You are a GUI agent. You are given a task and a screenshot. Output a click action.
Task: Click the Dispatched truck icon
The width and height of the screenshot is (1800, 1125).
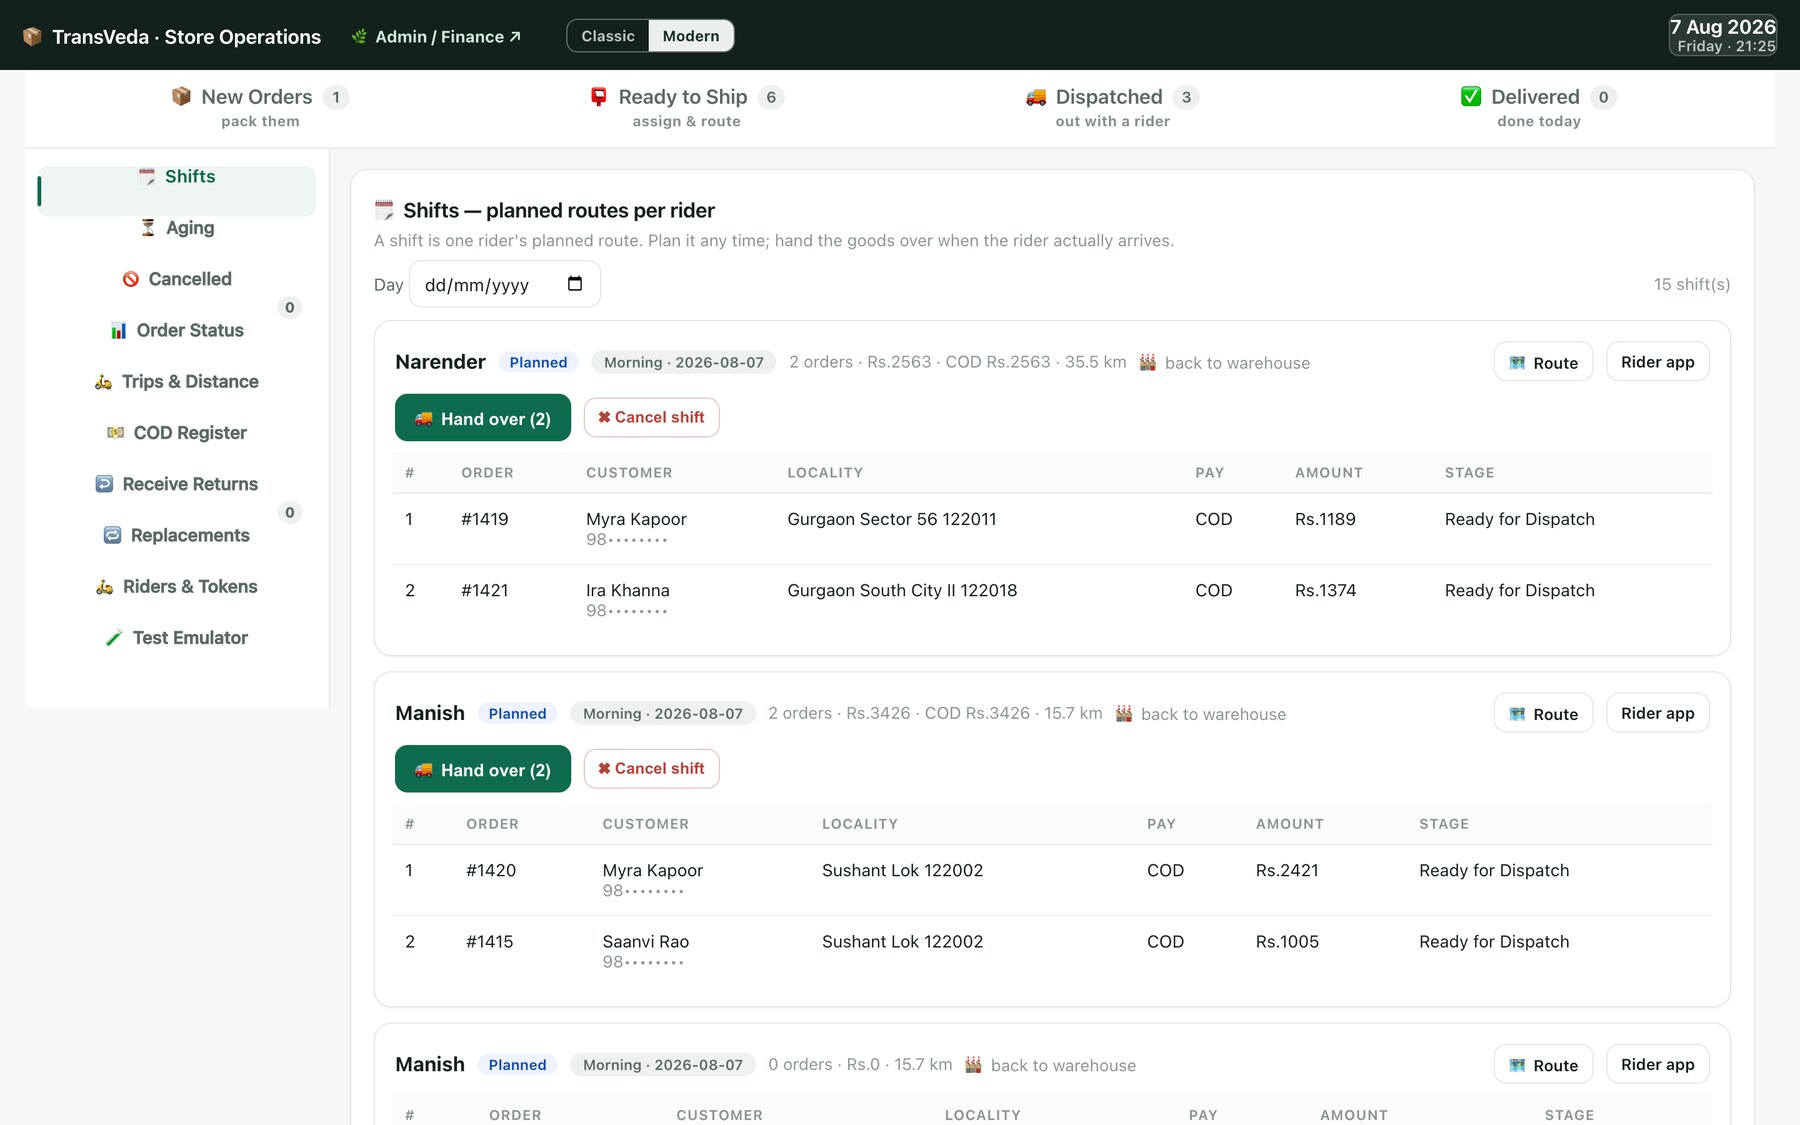click(x=1036, y=97)
